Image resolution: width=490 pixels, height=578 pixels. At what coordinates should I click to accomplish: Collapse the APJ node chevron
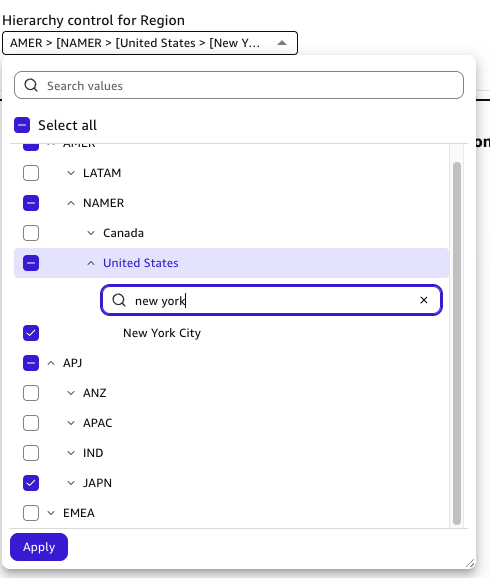coord(51,363)
